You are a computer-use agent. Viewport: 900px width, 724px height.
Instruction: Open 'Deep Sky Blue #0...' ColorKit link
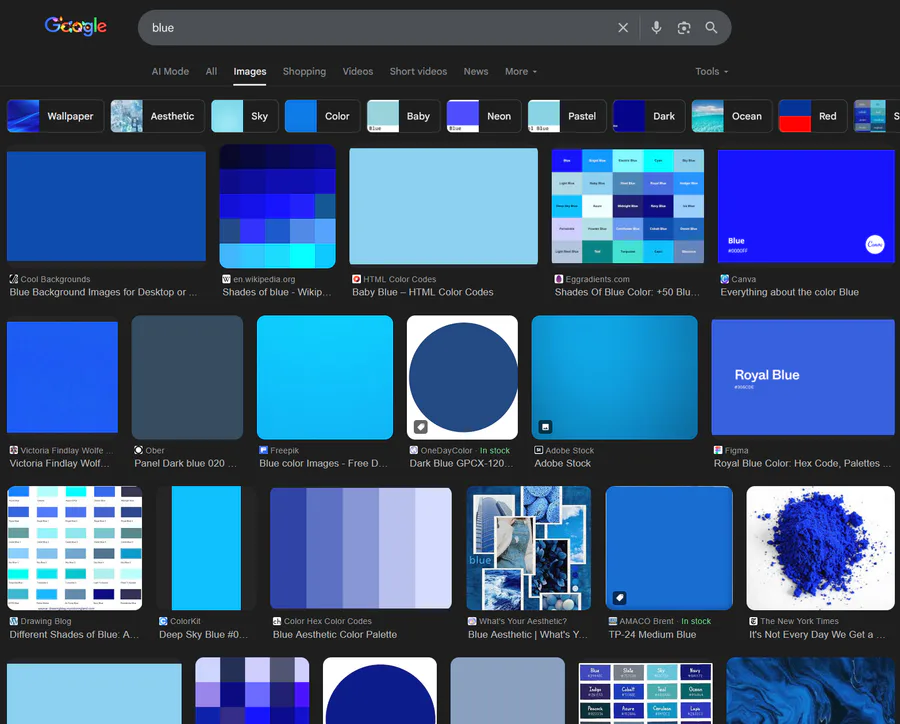tap(204, 634)
